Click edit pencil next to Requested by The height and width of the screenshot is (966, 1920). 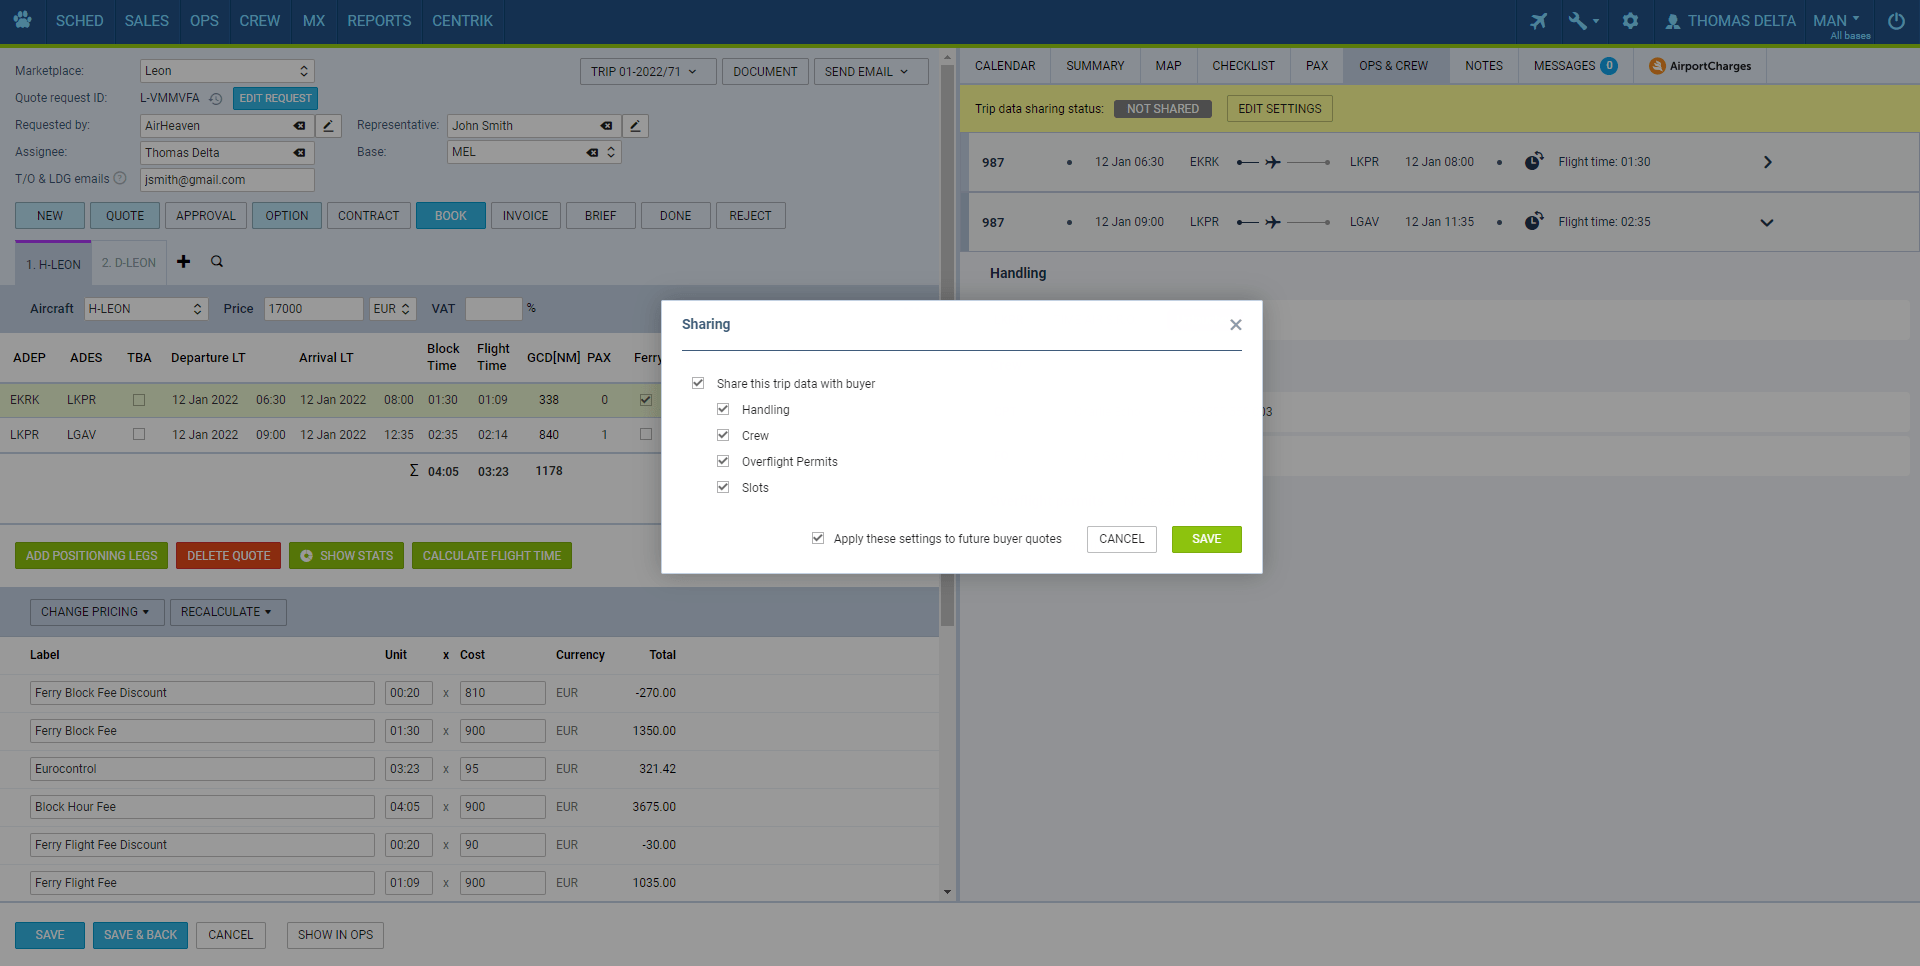(328, 126)
